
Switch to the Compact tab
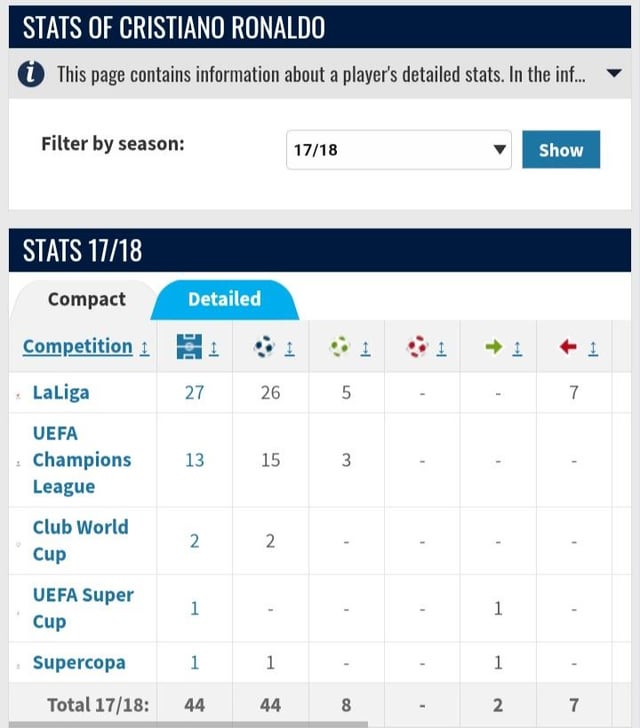[87, 299]
